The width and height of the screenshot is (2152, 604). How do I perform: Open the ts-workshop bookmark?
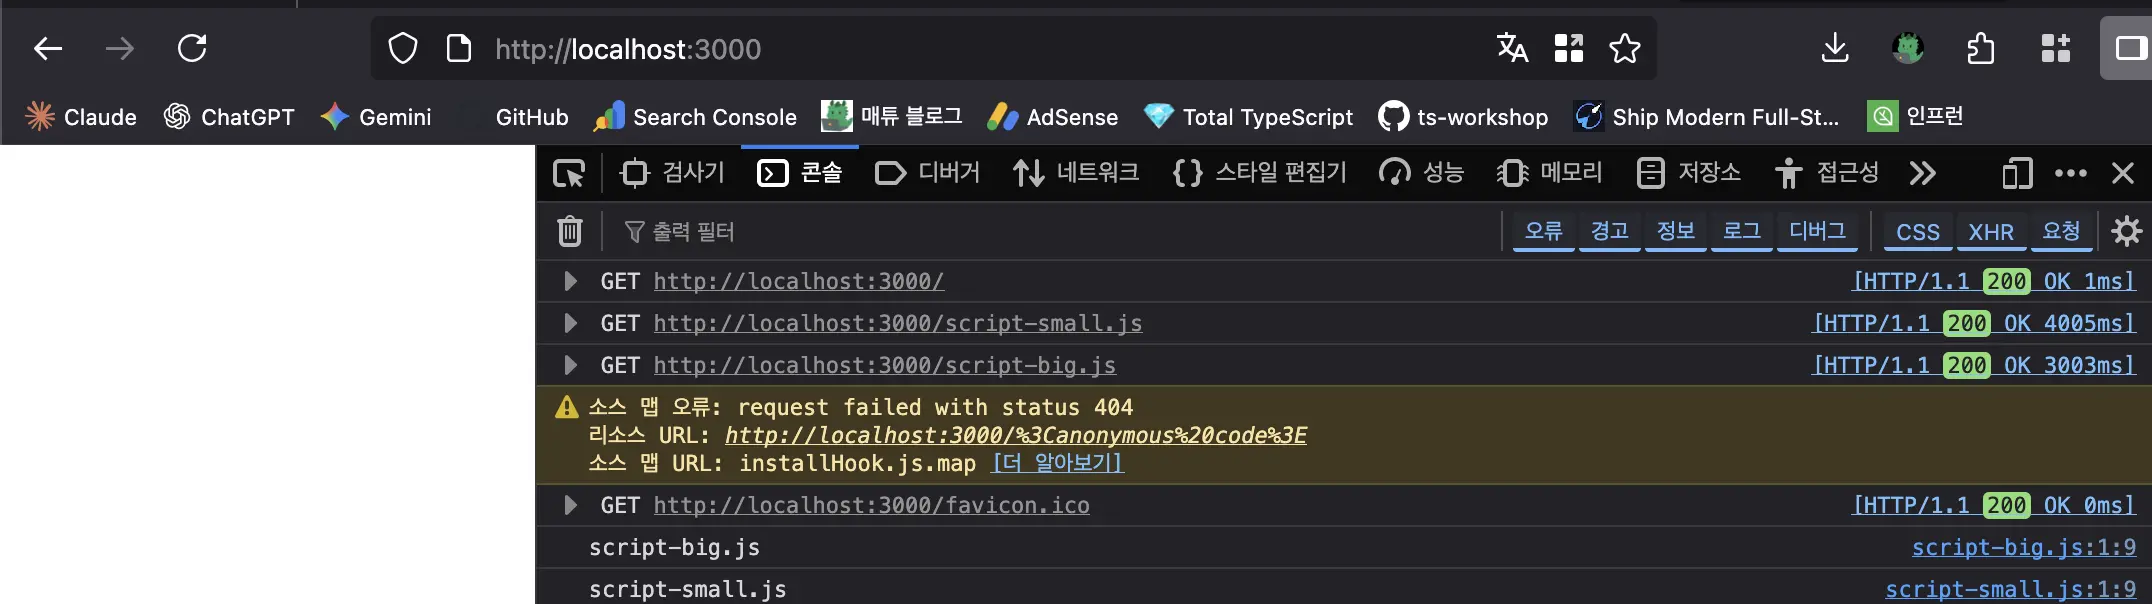[x=1463, y=117]
